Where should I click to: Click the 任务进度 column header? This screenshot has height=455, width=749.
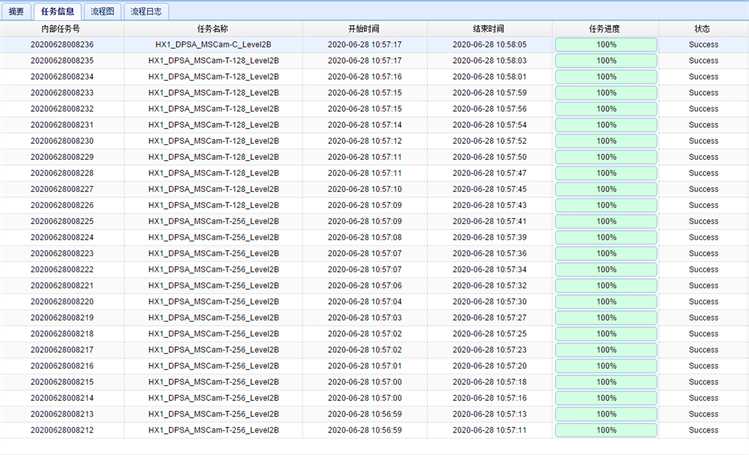tap(605, 29)
